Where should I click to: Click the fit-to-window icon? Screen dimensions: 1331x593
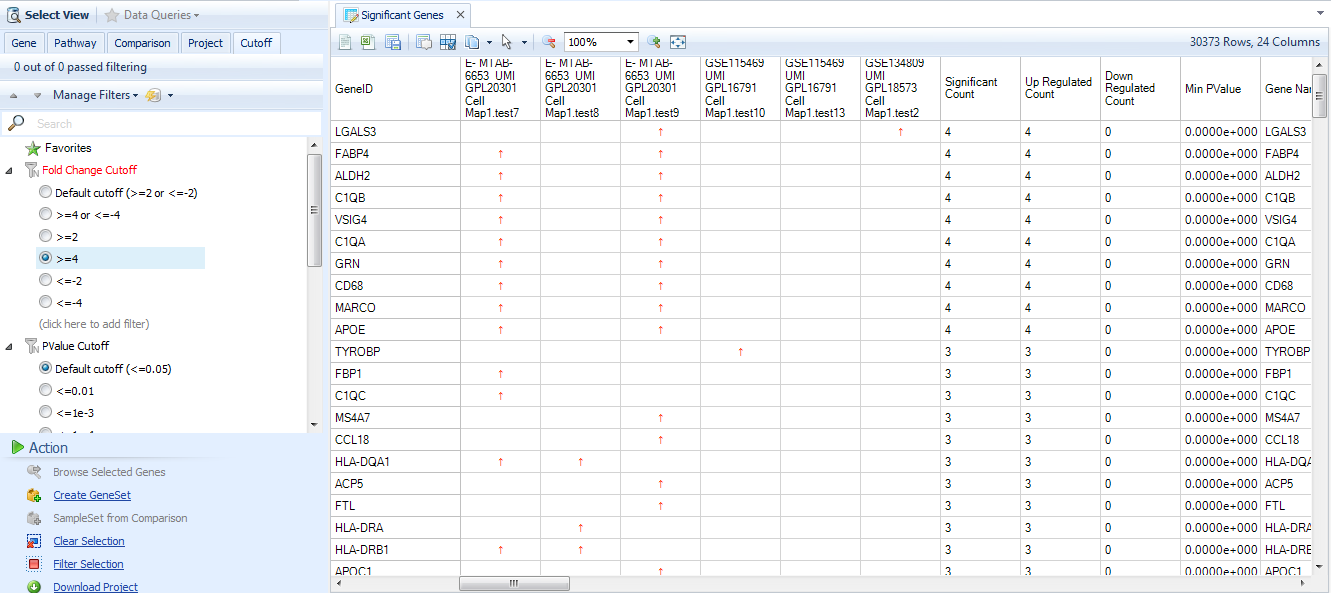tap(678, 42)
